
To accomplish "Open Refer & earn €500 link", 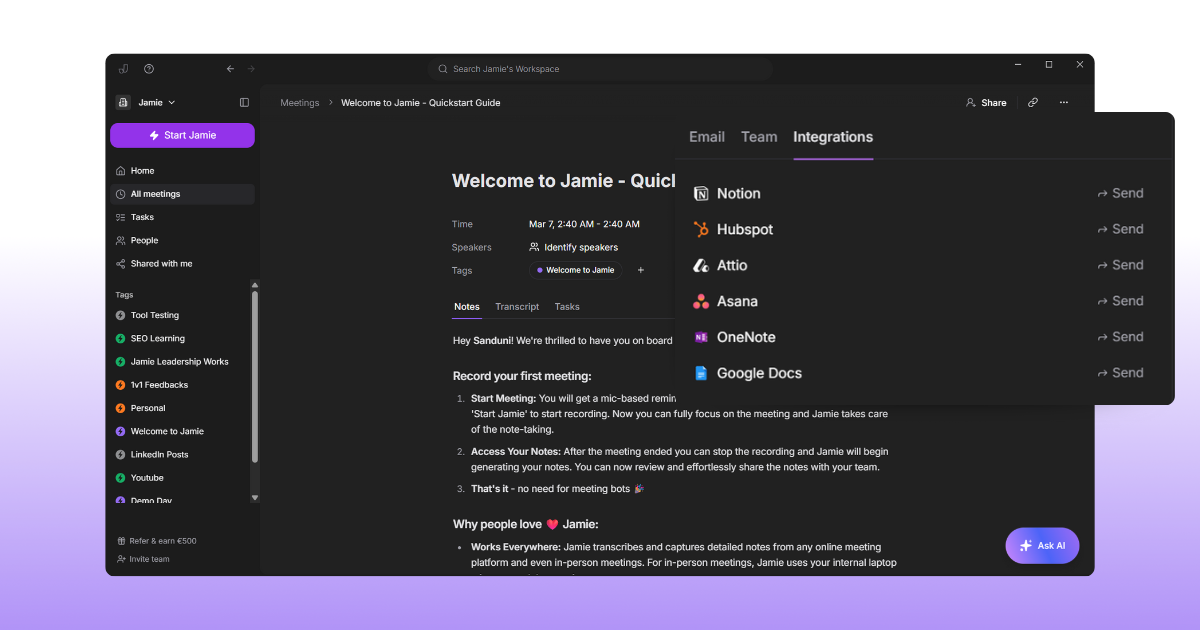I will [157, 541].
